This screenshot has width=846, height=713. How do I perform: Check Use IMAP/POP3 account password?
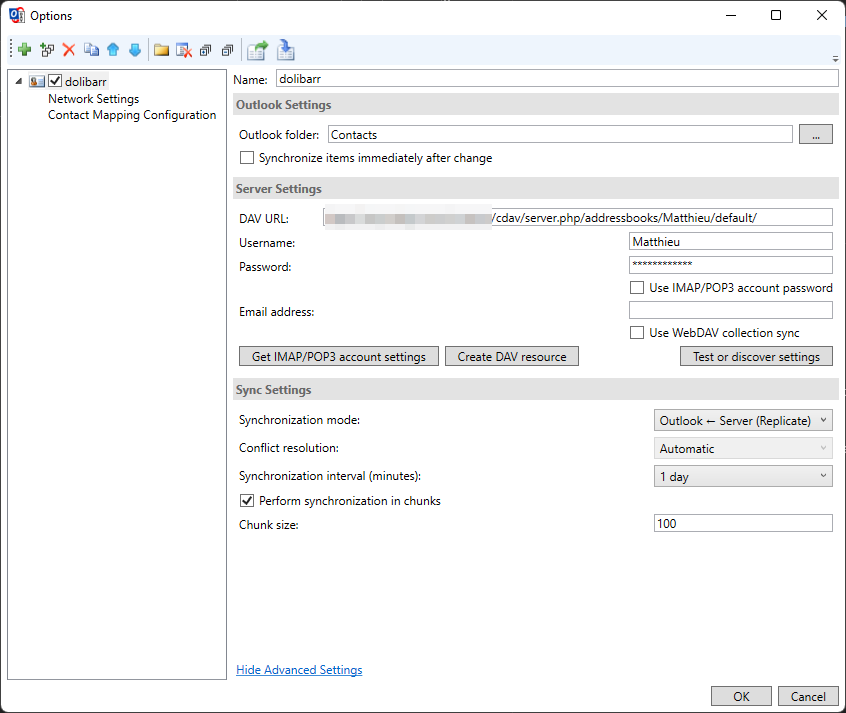coord(637,287)
